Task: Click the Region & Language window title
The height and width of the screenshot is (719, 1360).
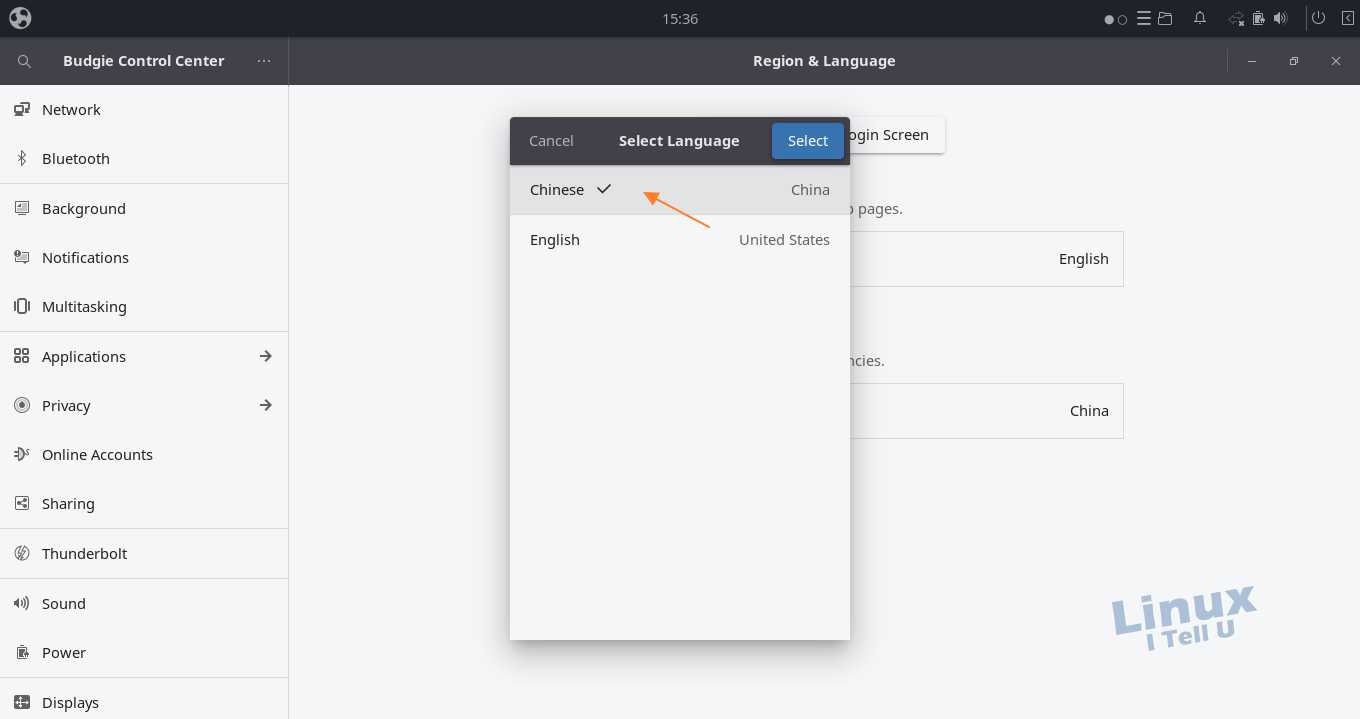Action: click(824, 61)
